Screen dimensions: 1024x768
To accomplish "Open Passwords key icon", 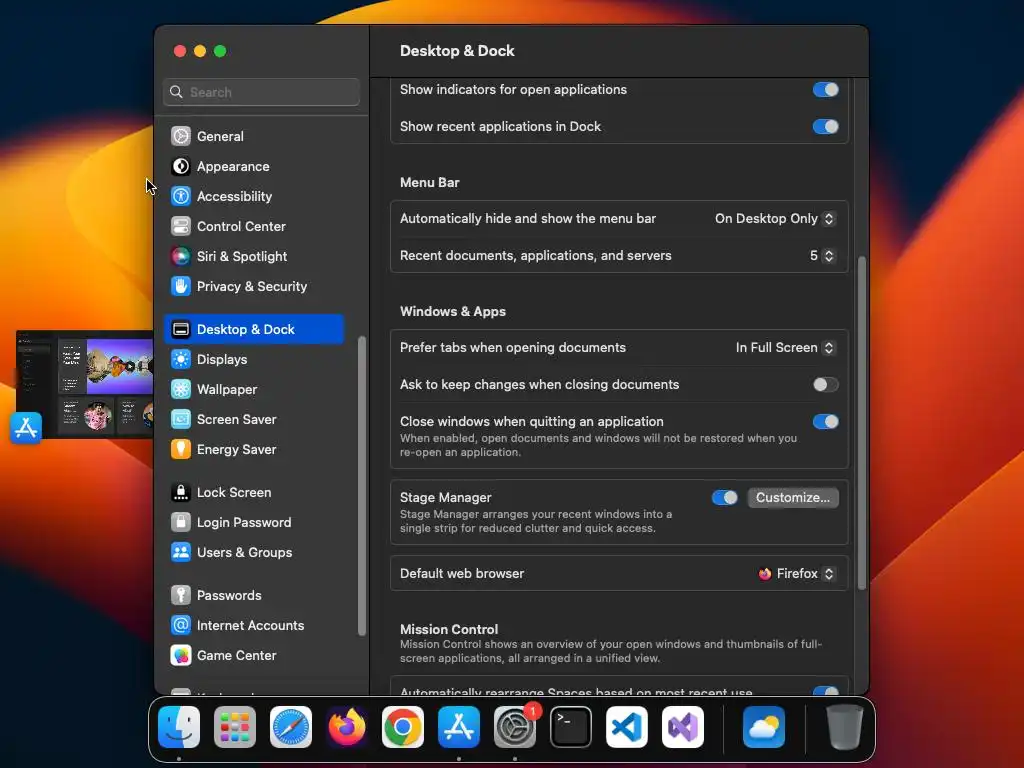I will point(181,596).
